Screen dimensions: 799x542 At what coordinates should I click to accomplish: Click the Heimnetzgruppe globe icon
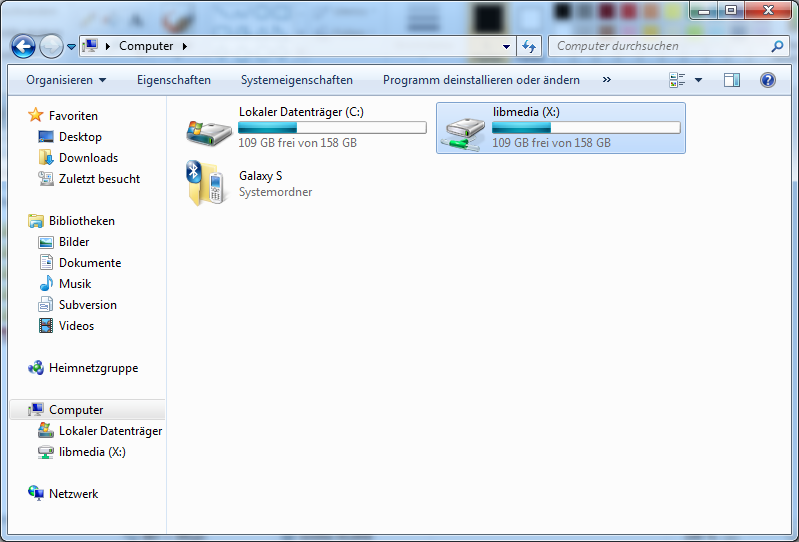coord(36,368)
